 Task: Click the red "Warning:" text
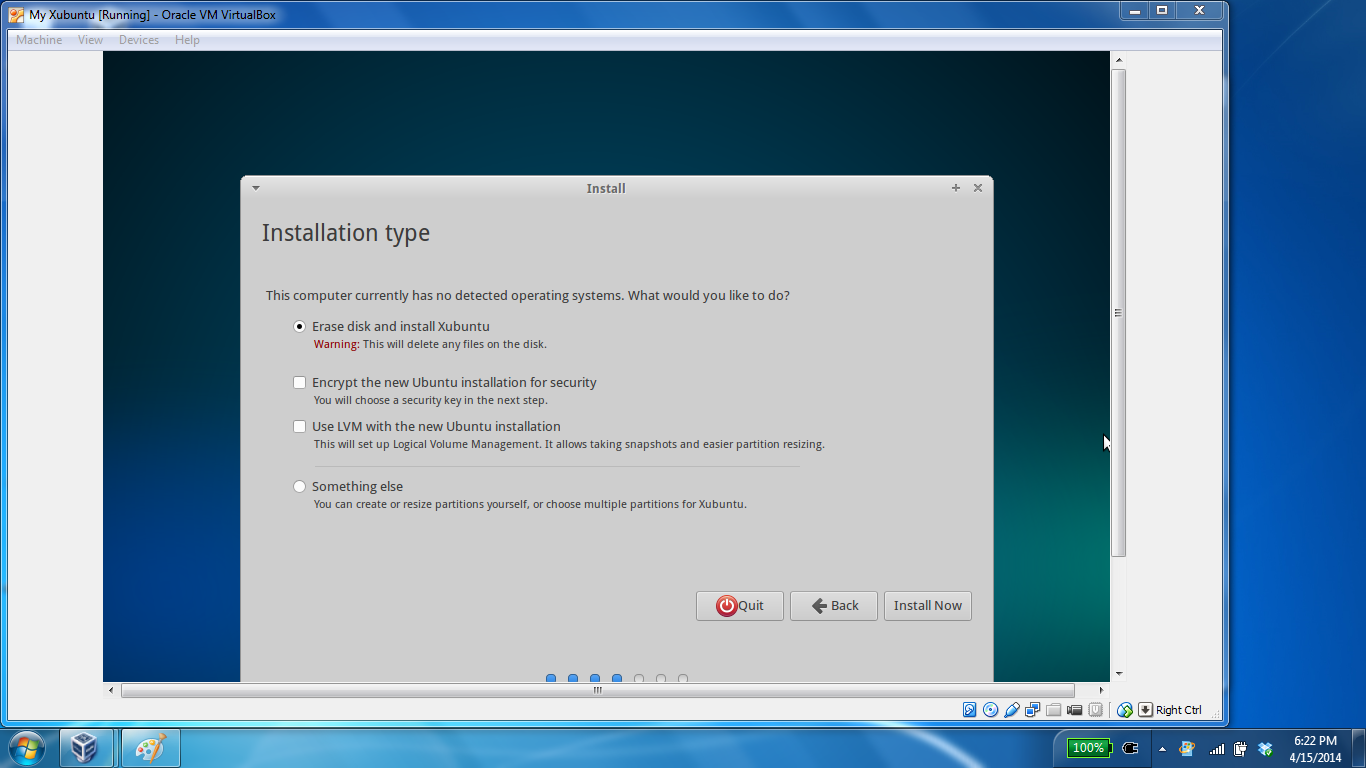click(336, 344)
